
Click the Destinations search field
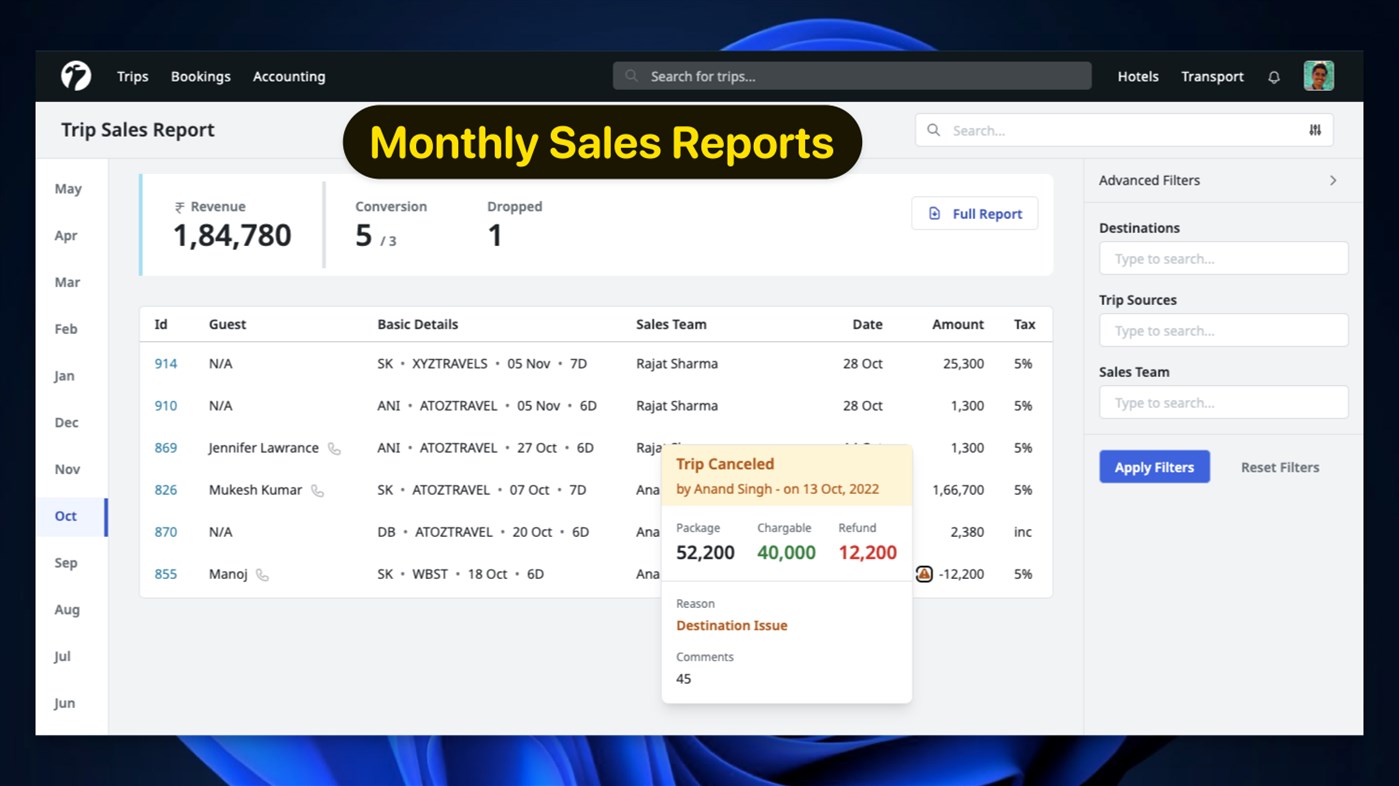click(x=1222, y=258)
